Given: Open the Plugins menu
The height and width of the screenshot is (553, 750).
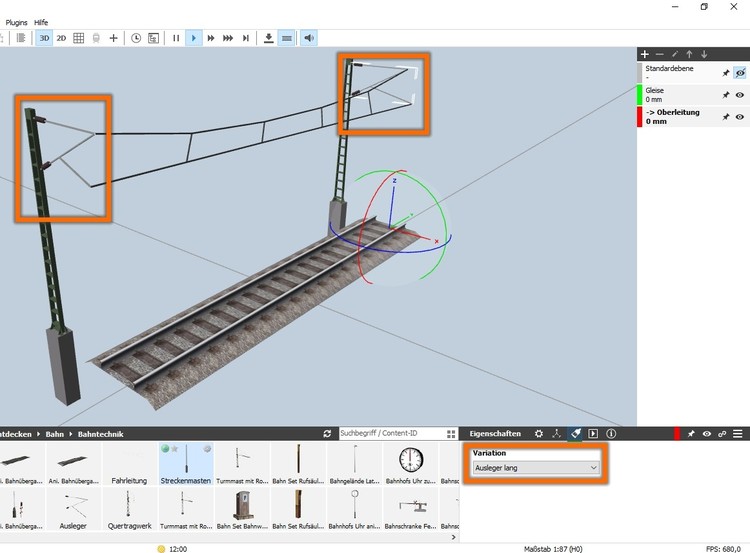Looking at the screenshot, I should click(16, 22).
